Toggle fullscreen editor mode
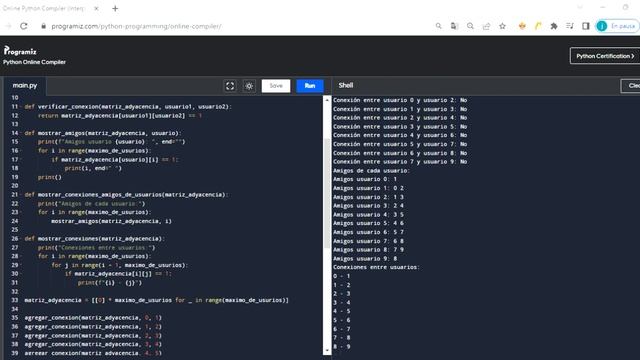Image resolution: width=640 pixels, height=360 pixels. [x=230, y=86]
